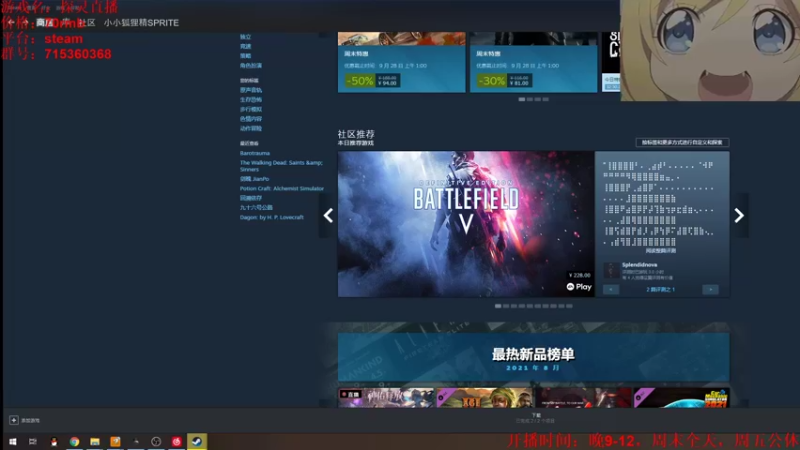Click the EA Play logo on Battlefield banner

click(579, 287)
